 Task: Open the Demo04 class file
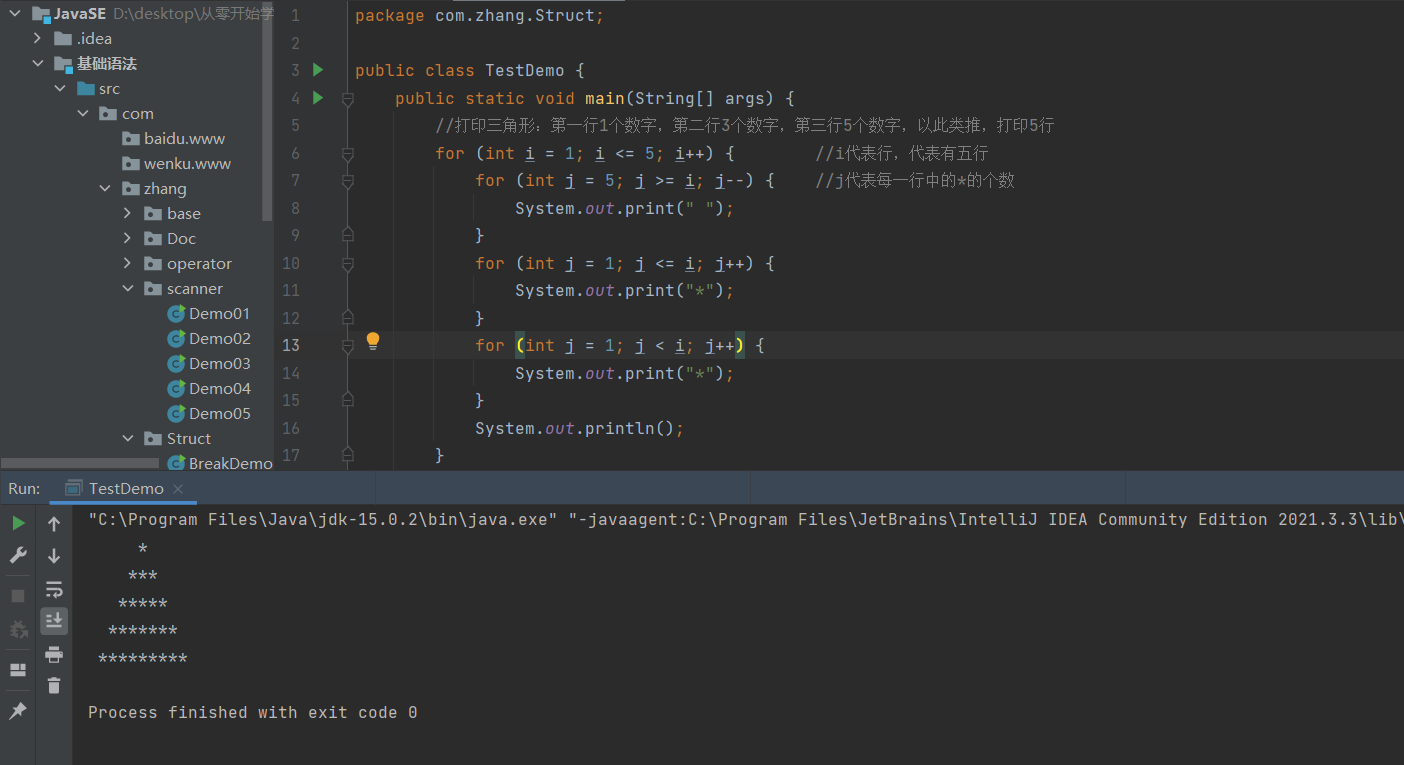tap(208, 388)
